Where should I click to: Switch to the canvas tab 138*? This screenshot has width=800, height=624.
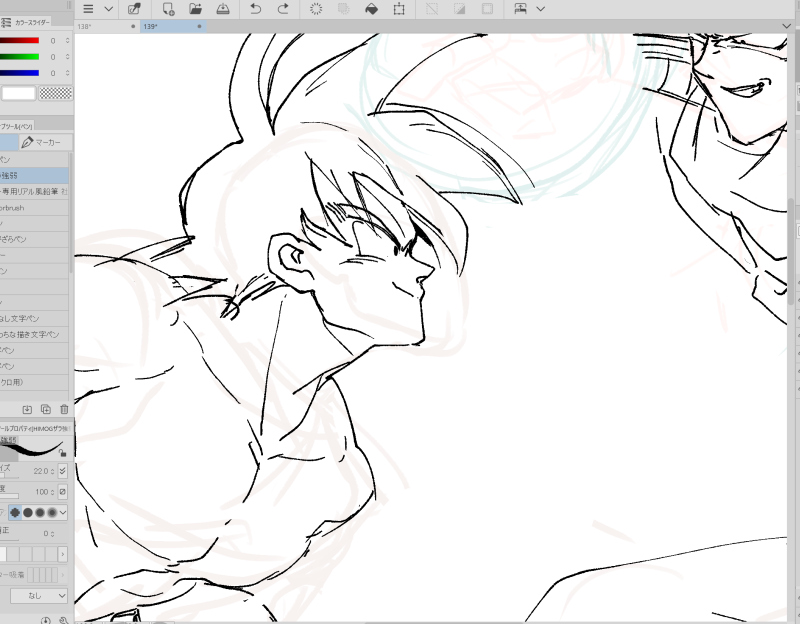pyautogui.click(x=107, y=27)
